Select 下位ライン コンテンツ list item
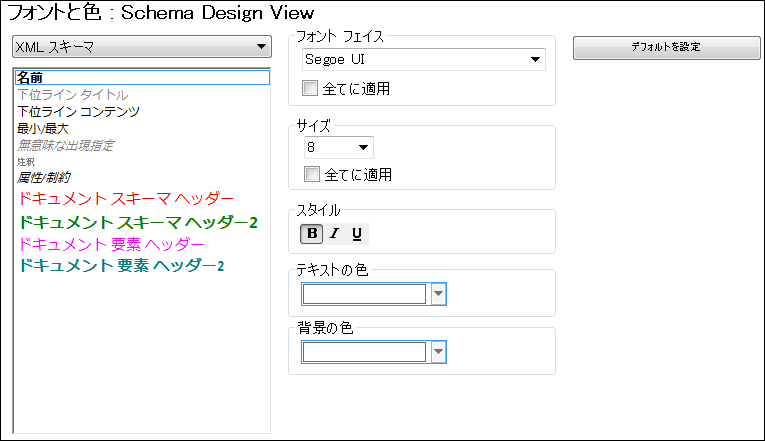Image resolution: width=765 pixels, height=441 pixels. [78, 111]
